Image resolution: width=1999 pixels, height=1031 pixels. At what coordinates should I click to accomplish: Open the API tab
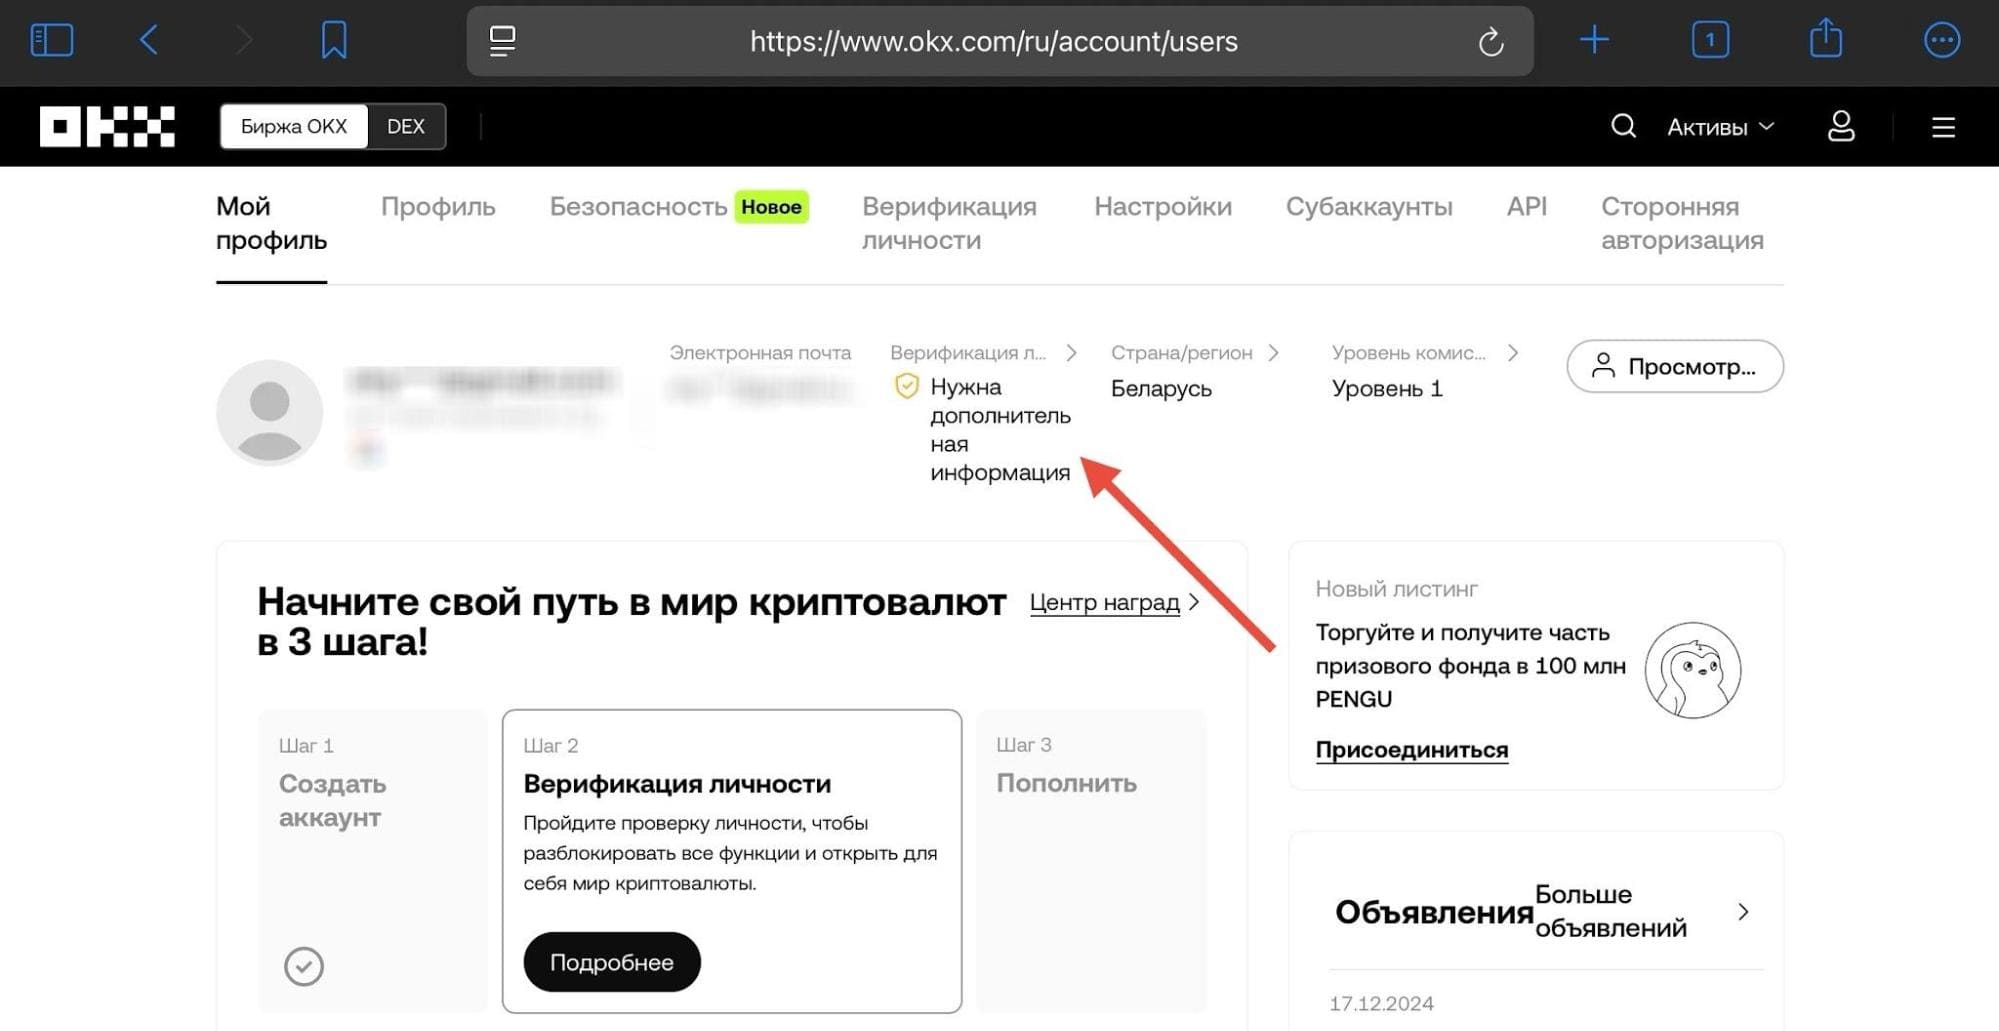1526,206
